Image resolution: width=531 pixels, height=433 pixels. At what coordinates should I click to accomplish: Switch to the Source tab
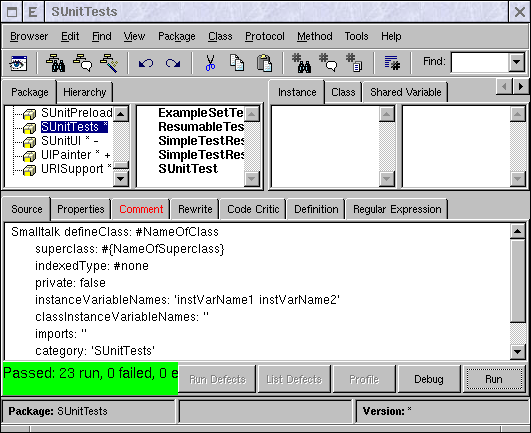coord(27,209)
